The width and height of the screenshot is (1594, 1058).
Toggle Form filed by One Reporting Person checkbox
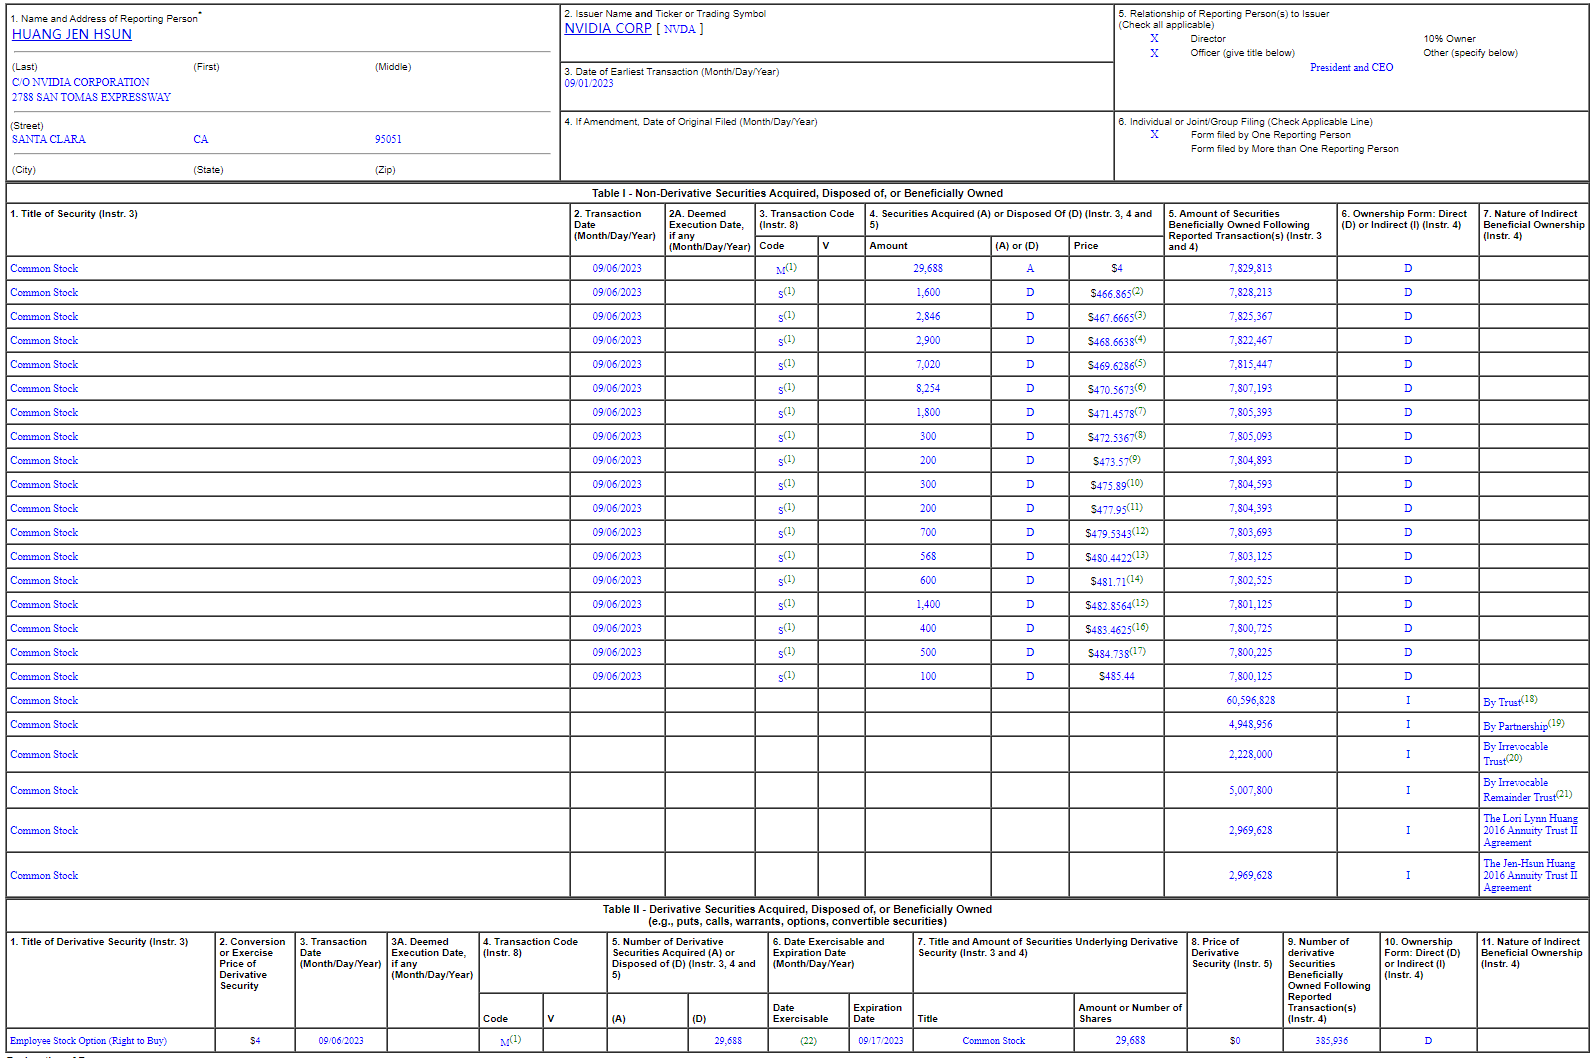click(1154, 135)
